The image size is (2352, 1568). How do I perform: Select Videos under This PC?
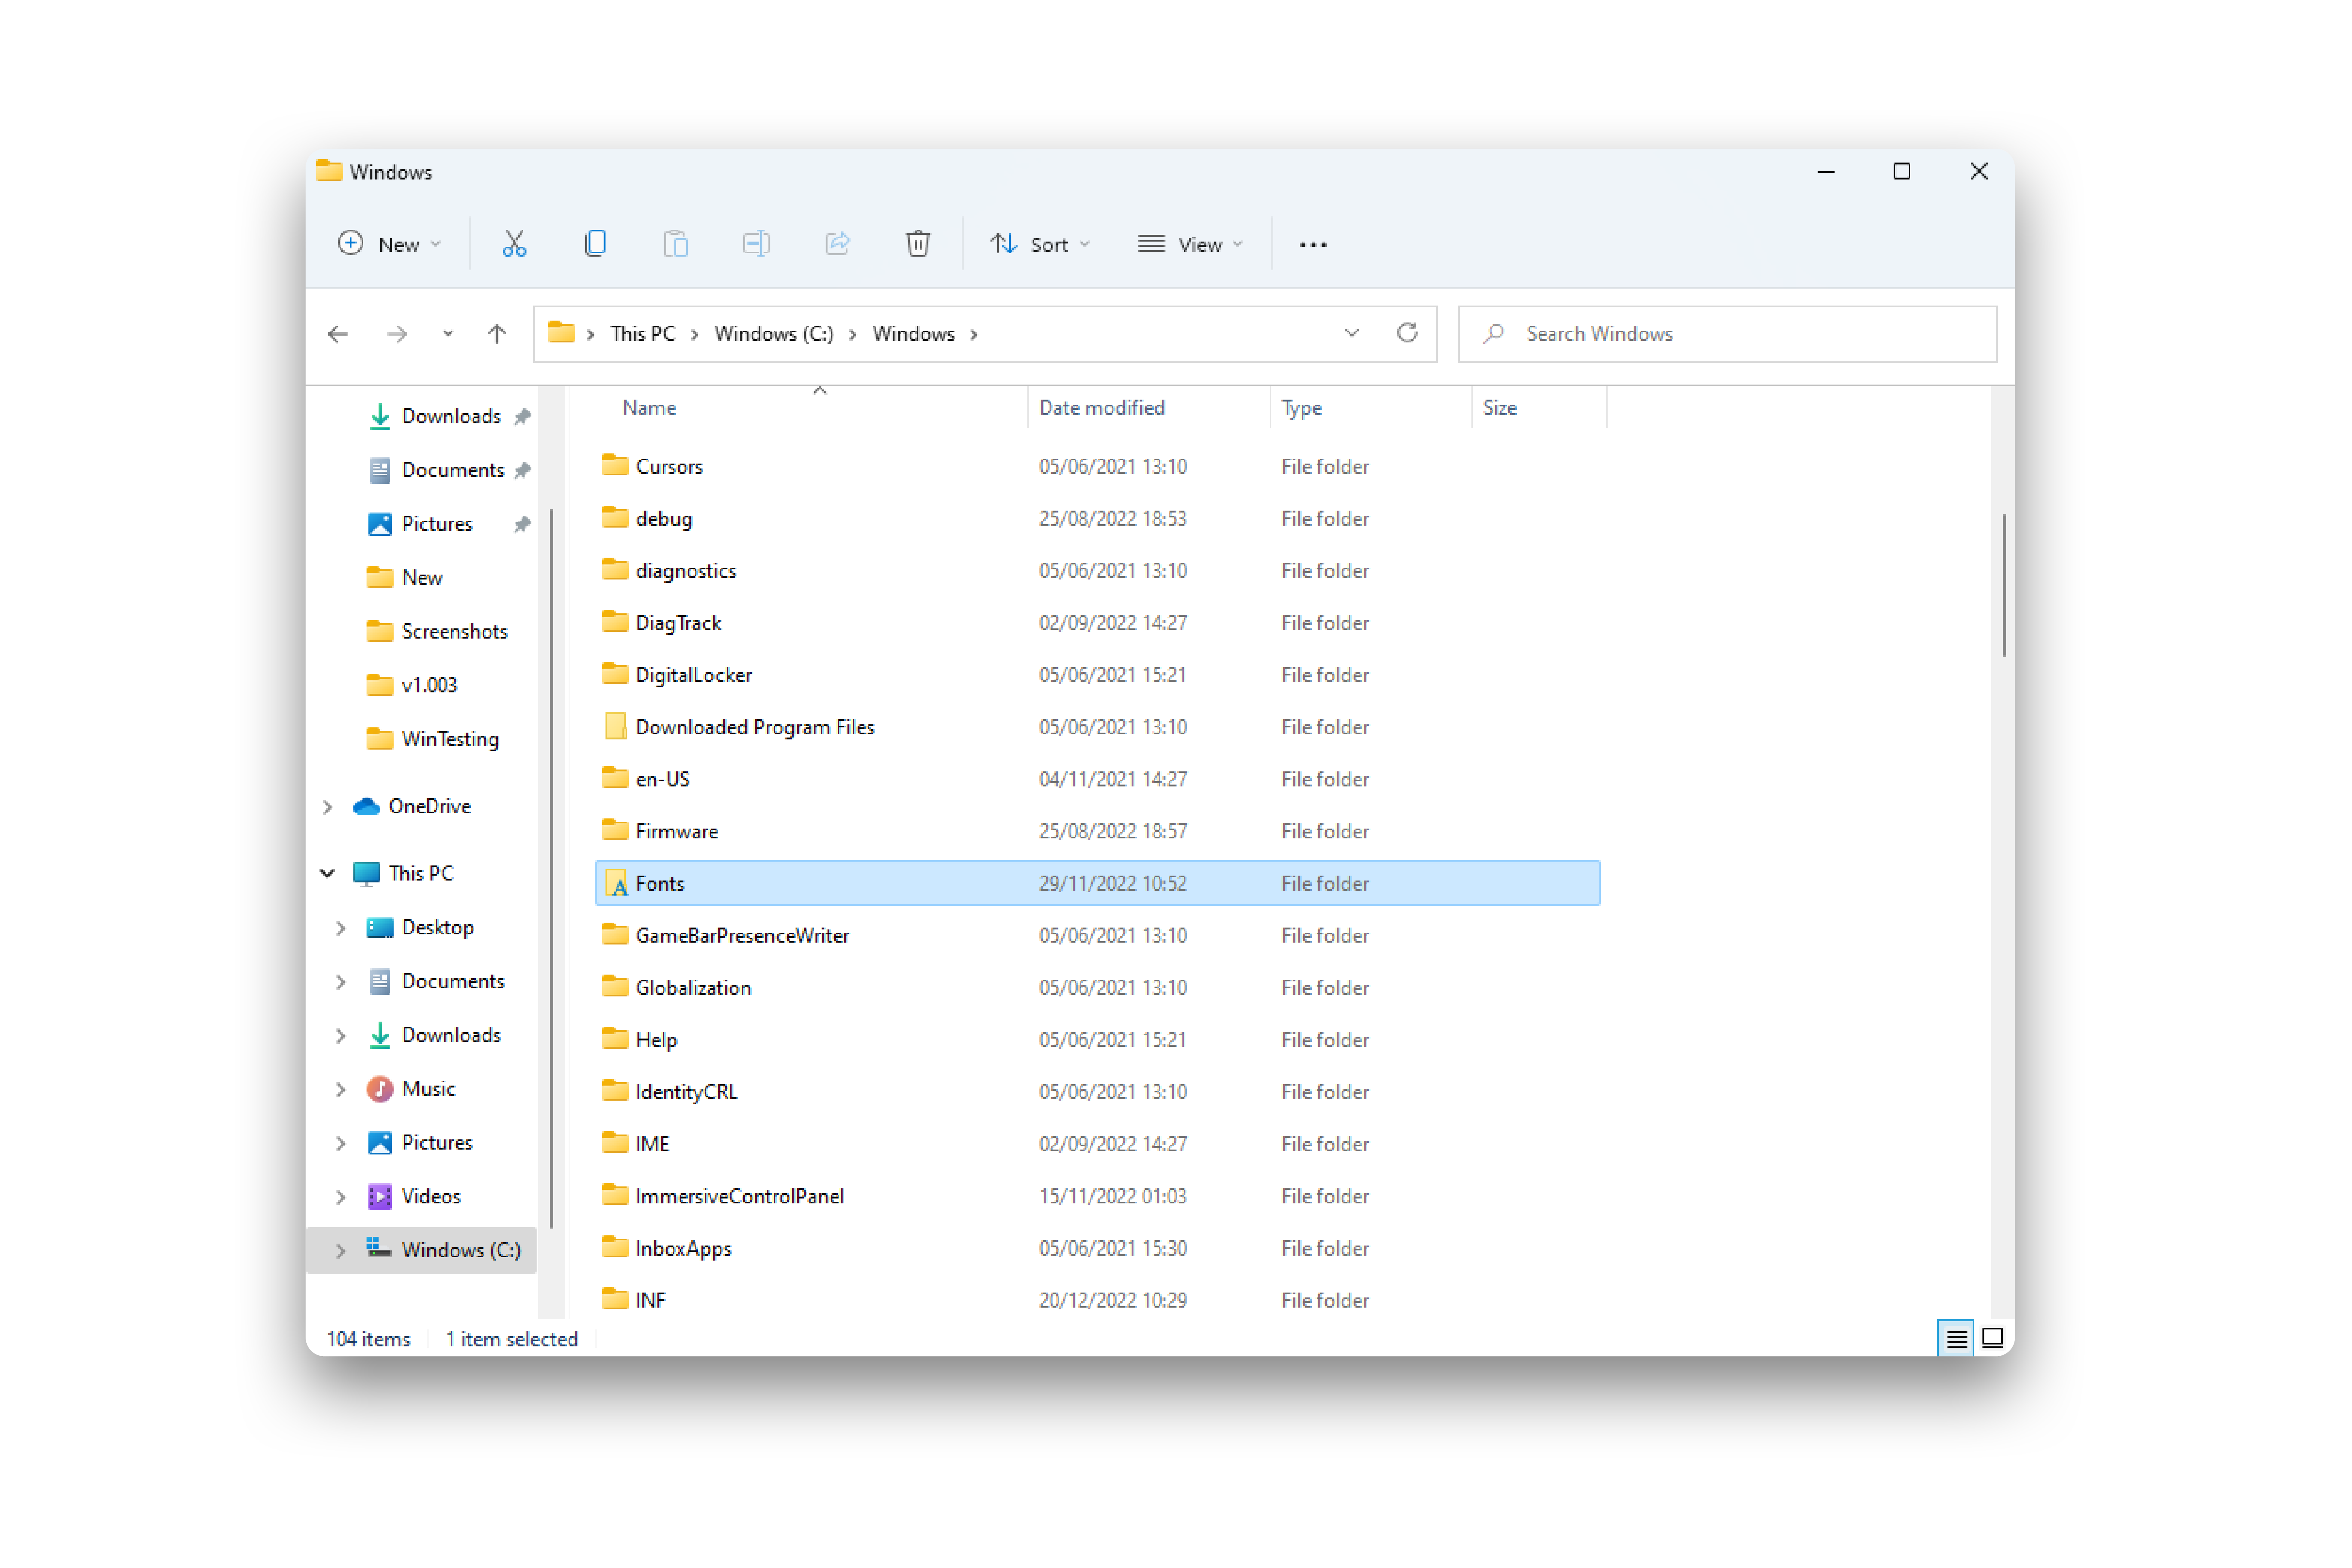[431, 1197]
